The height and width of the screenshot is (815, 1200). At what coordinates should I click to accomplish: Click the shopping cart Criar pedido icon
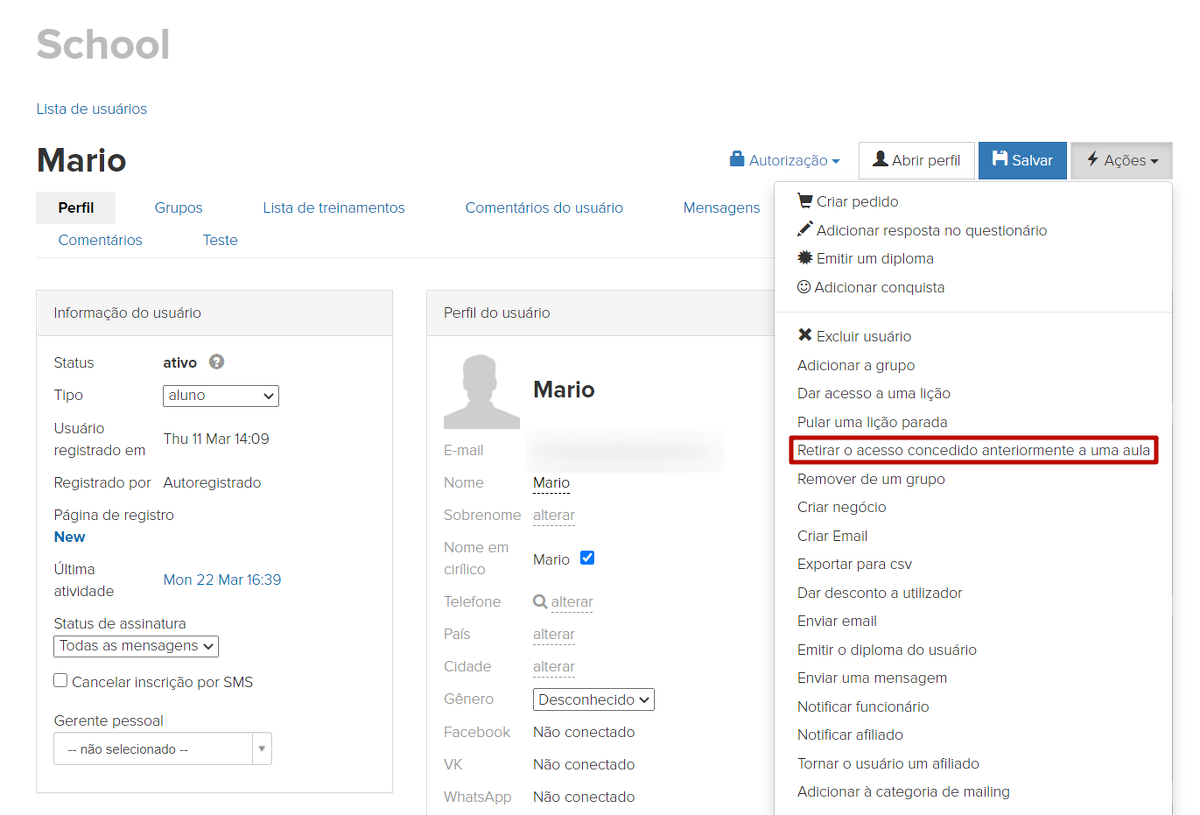coord(805,201)
